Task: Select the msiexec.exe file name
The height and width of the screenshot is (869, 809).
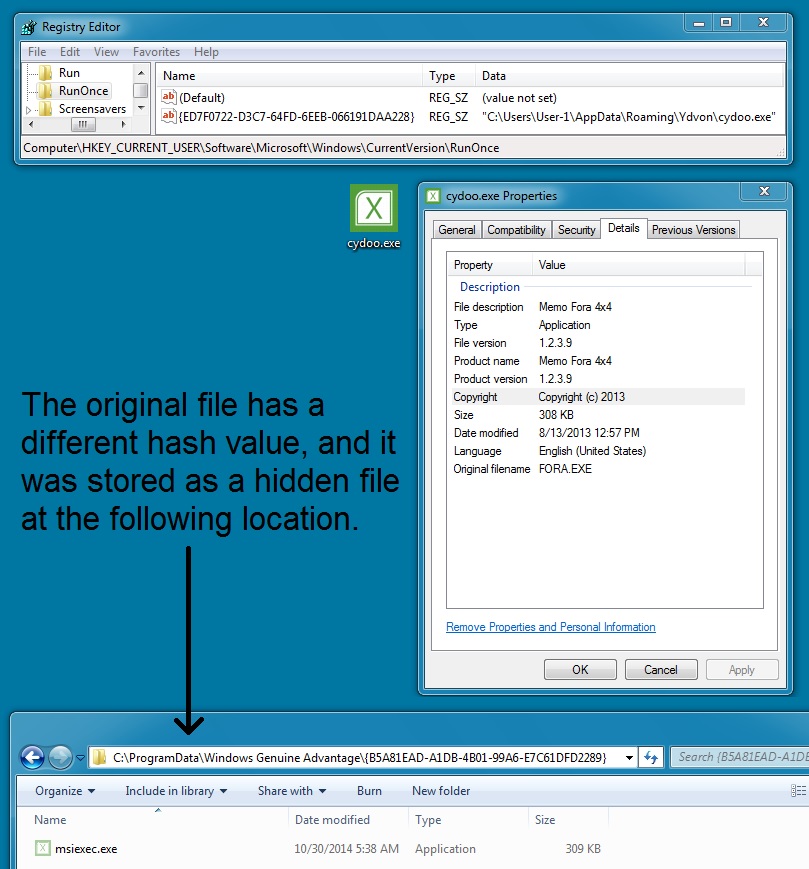Action: pyautogui.click(x=86, y=848)
